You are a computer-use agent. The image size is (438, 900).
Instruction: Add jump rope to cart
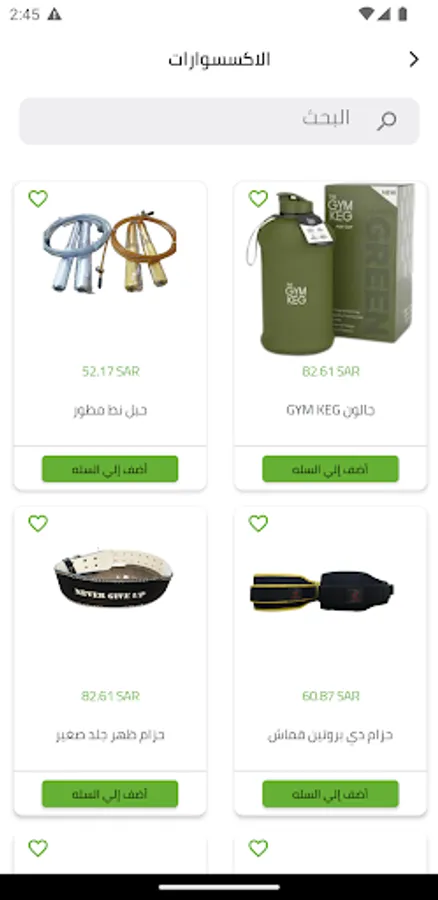click(x=110, y=469)
